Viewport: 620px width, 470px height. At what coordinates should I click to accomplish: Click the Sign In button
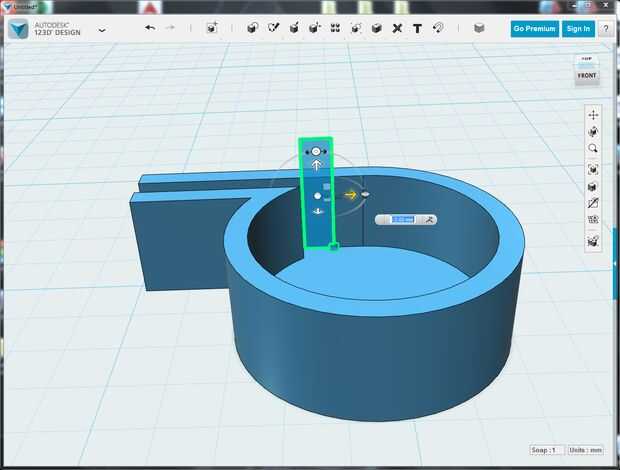pos(578,29)
